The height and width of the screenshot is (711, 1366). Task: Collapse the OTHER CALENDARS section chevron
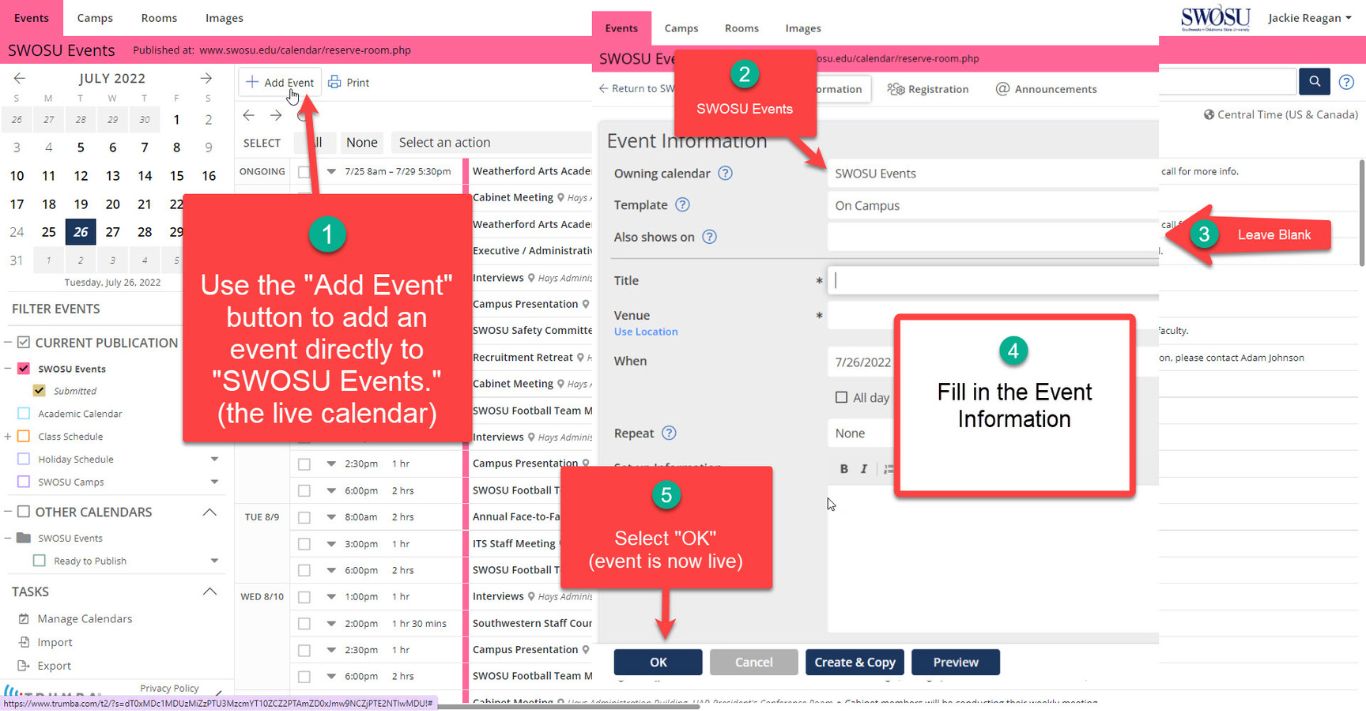[x=209, y=511]
